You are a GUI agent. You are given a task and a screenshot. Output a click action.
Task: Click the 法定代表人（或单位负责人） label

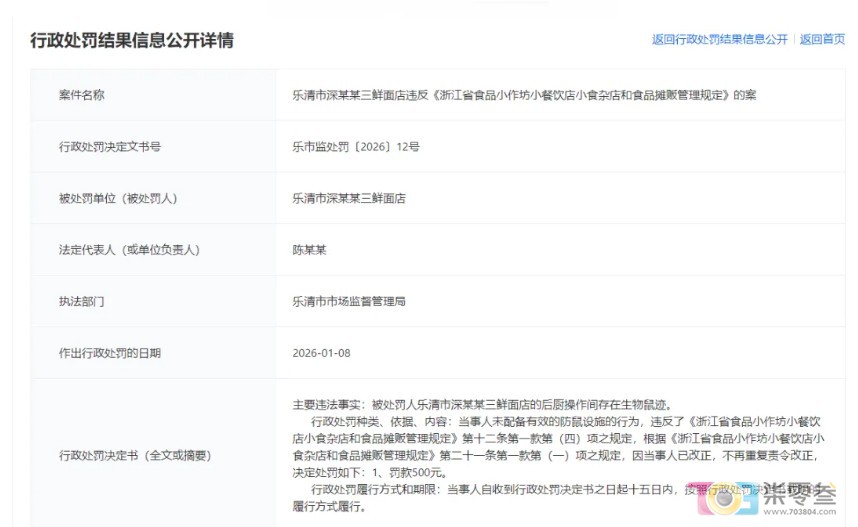click(x=129, y=250)
